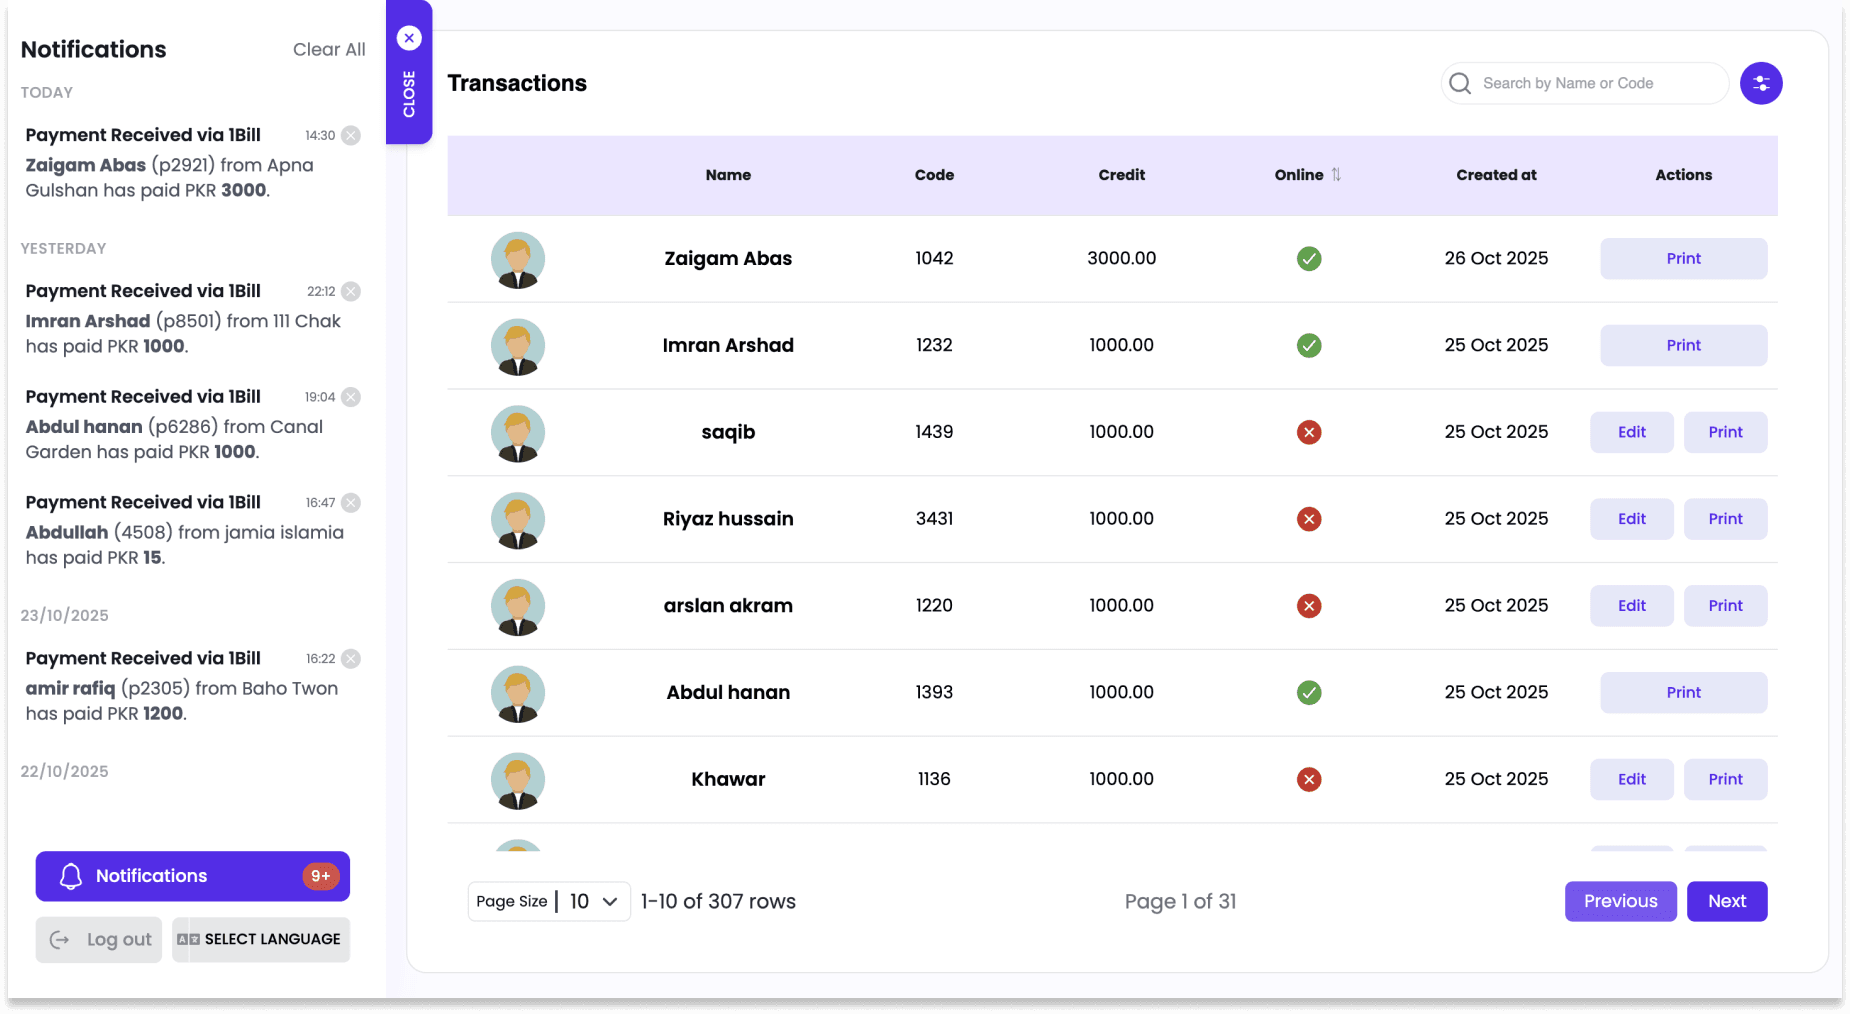Click the sort arrows beside Online column

pos(1336,175)
